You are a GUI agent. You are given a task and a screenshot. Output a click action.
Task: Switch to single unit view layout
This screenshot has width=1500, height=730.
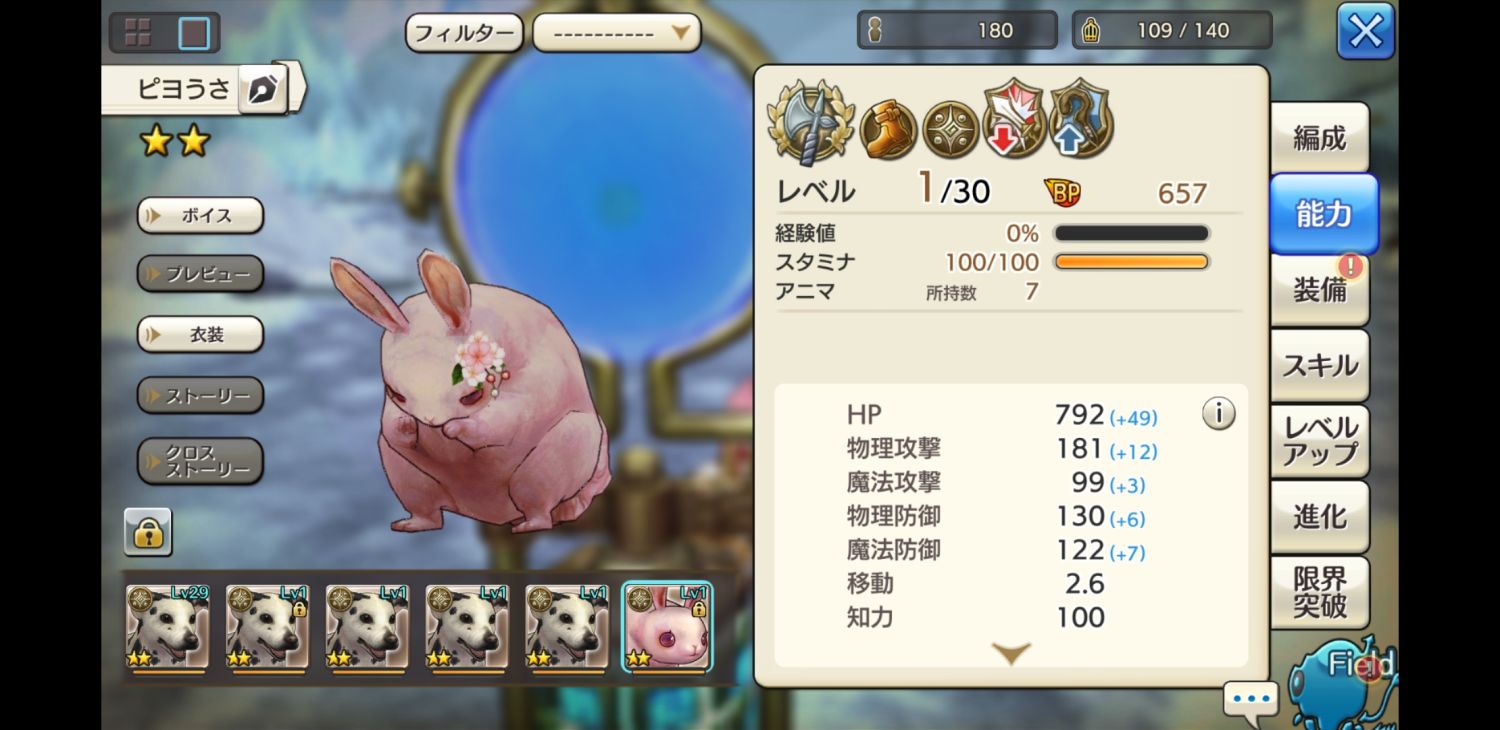coord(194,33)
